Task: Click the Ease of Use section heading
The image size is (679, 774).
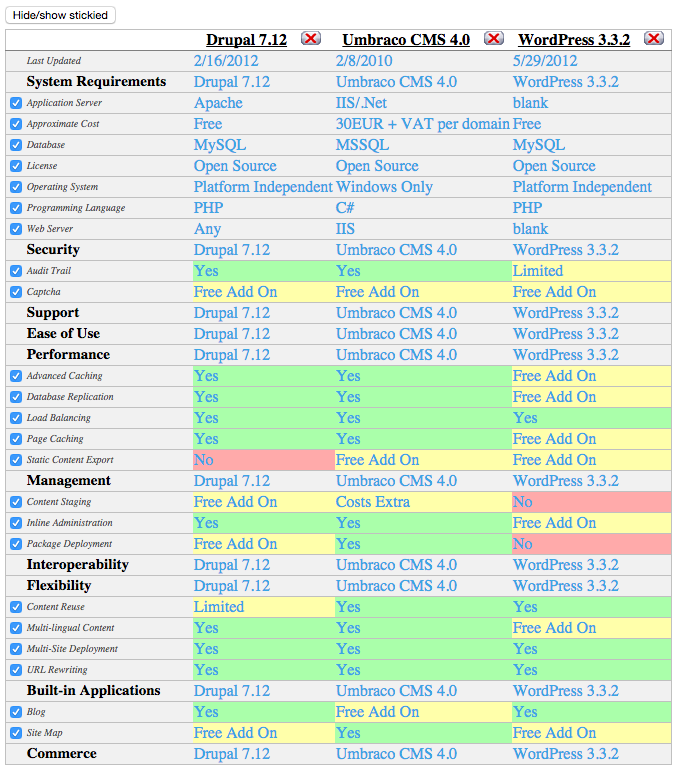Action: (x=63, y=333)
